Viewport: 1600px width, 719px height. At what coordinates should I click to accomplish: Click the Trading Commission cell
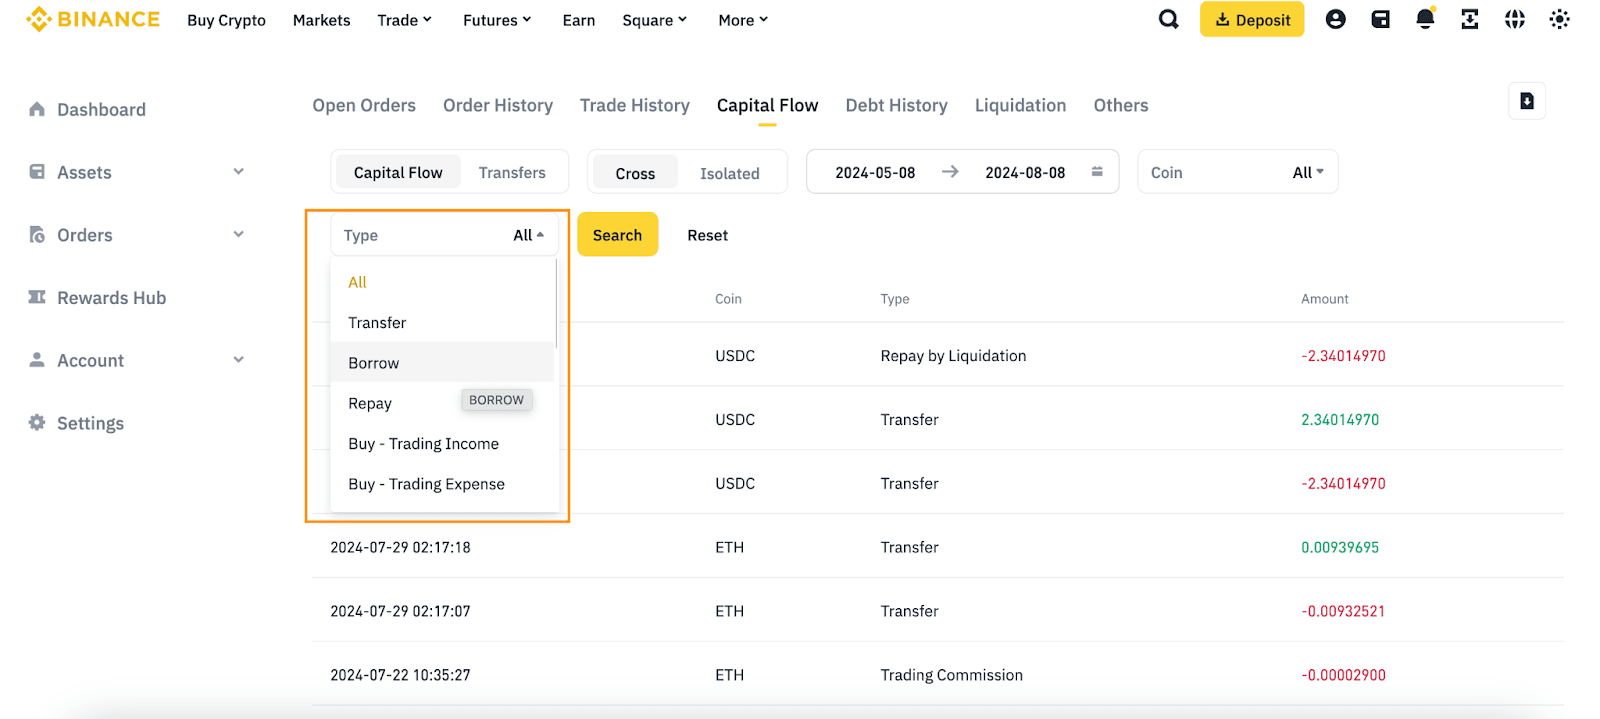click(951, 675)
